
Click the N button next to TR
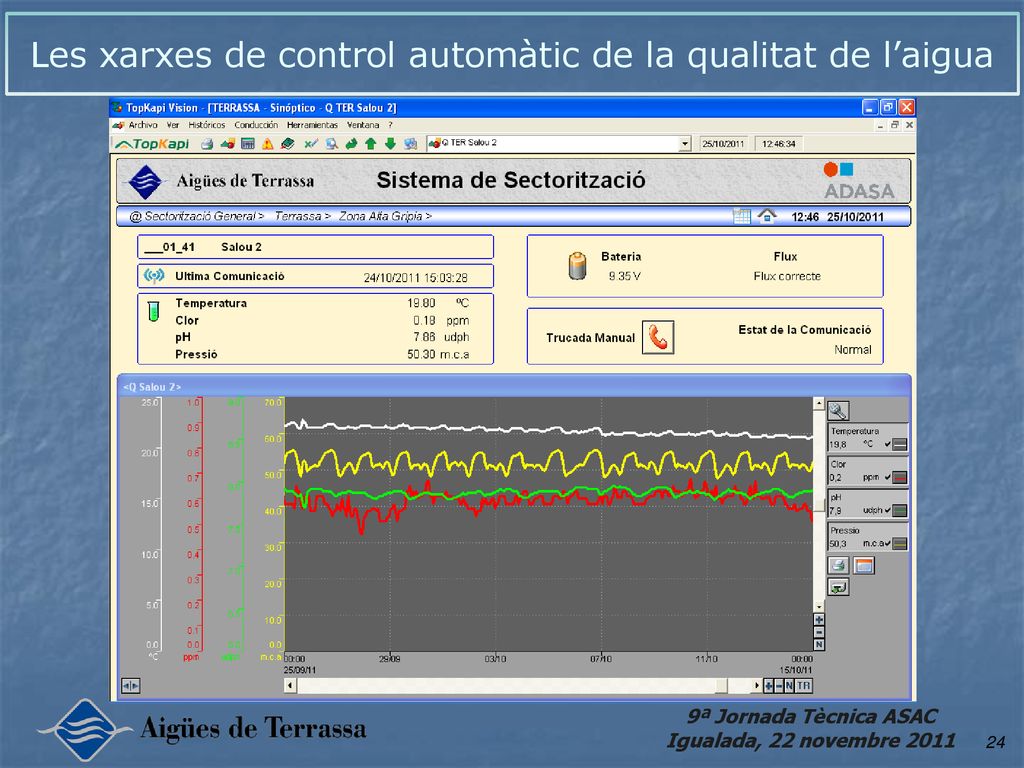tap(789, 686)
